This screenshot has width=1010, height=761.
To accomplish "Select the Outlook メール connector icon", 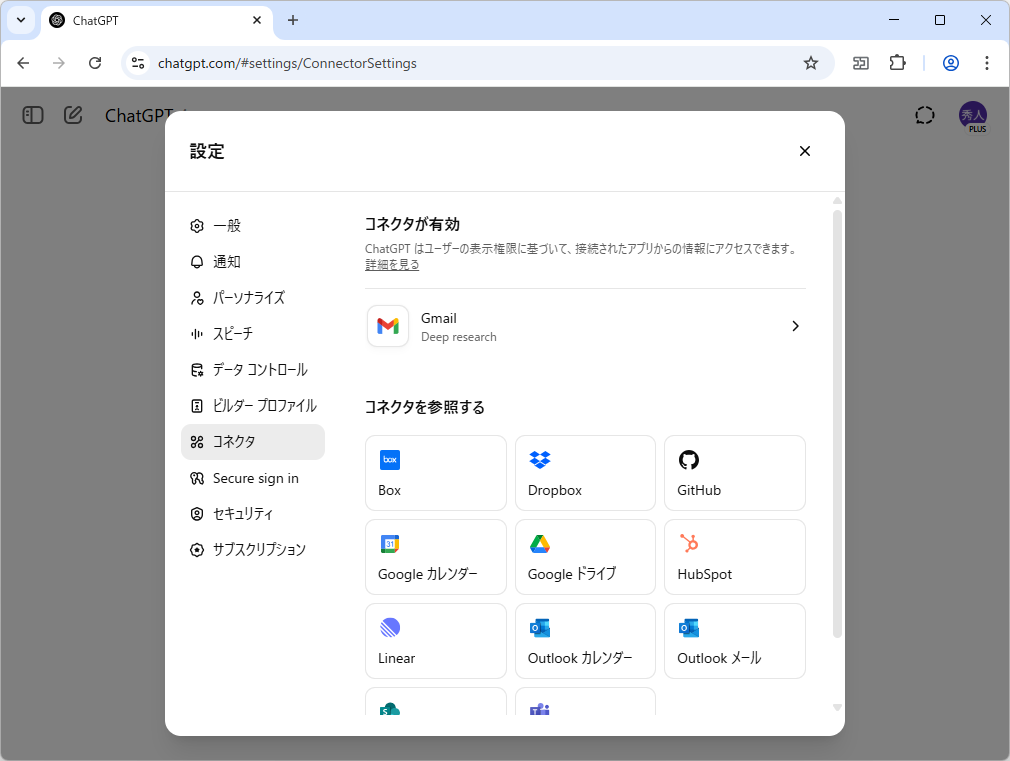I will point(688,628).
